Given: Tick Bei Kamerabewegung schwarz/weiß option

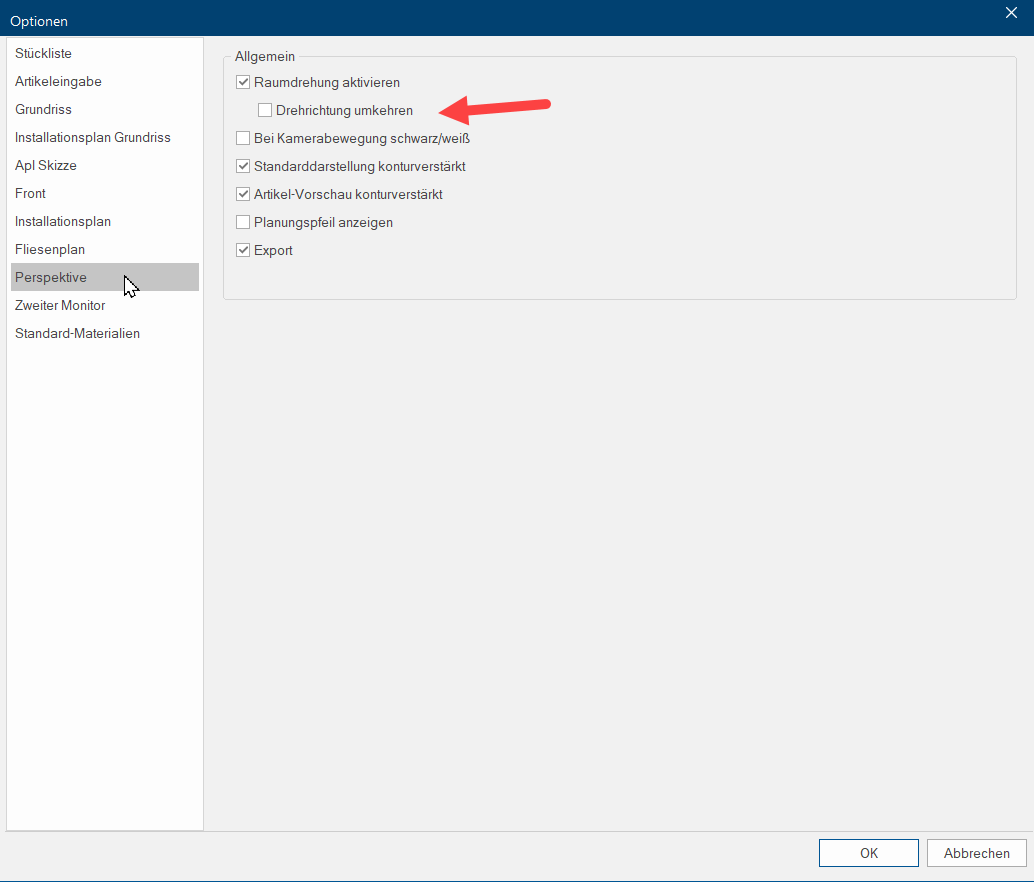Looking at the screenshot, I should (243, 138).
